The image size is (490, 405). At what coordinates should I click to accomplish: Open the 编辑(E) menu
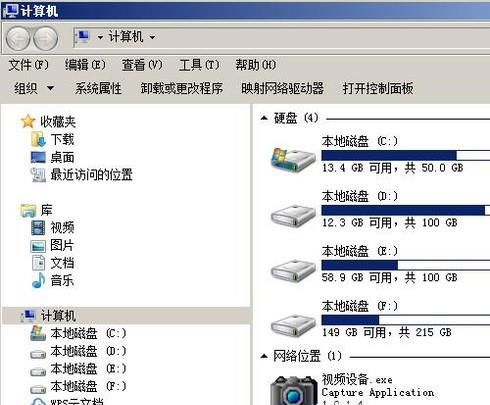85,65
